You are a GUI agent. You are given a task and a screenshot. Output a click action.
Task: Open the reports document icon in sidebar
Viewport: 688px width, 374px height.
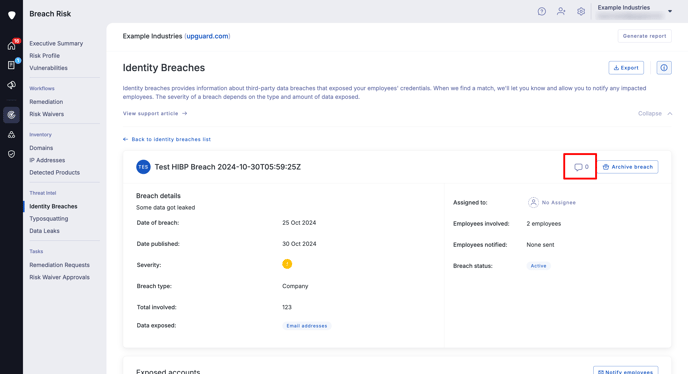11,65
